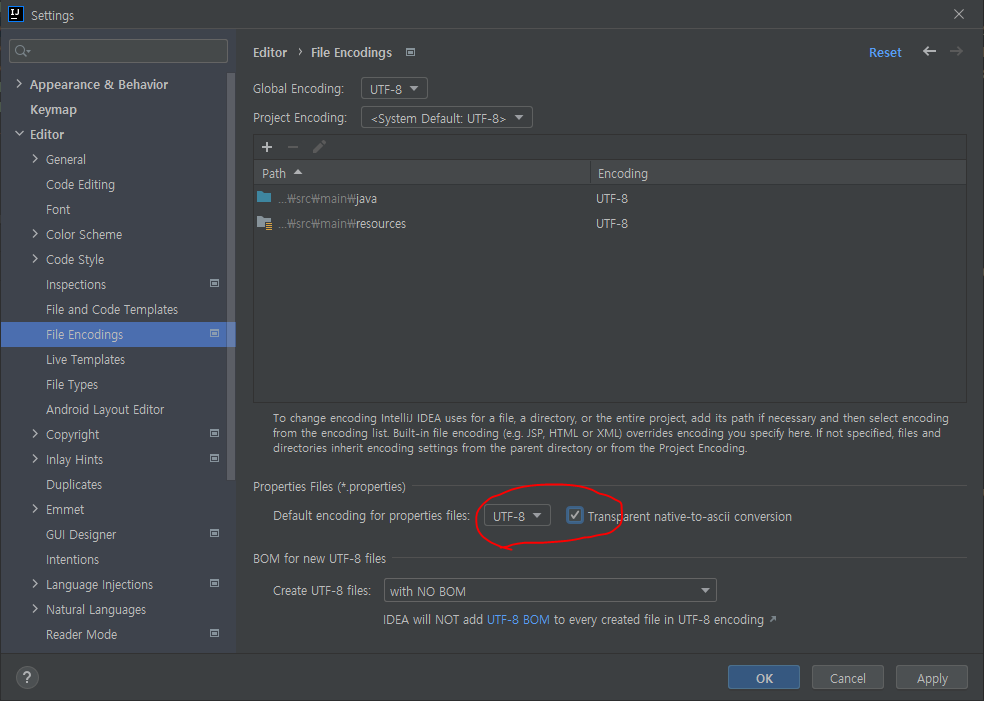
Task: Click the resources folder icon in path table
Action: click(x=264, y=223)
